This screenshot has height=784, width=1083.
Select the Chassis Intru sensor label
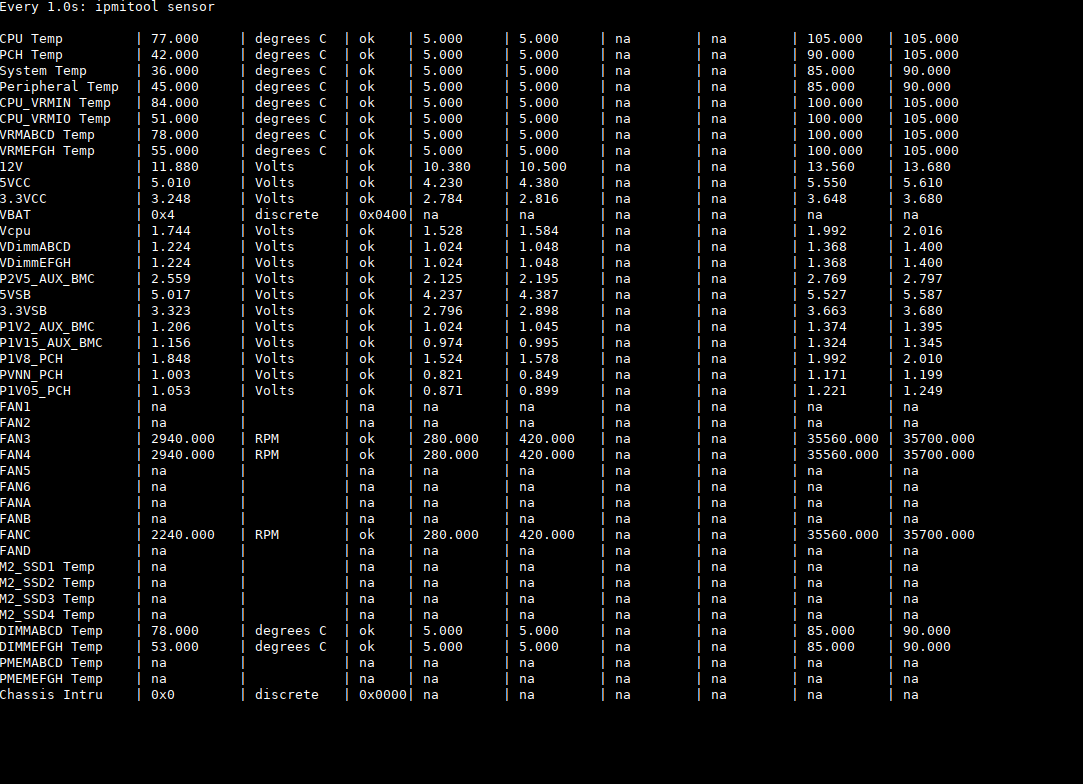(x=51, y=695)
